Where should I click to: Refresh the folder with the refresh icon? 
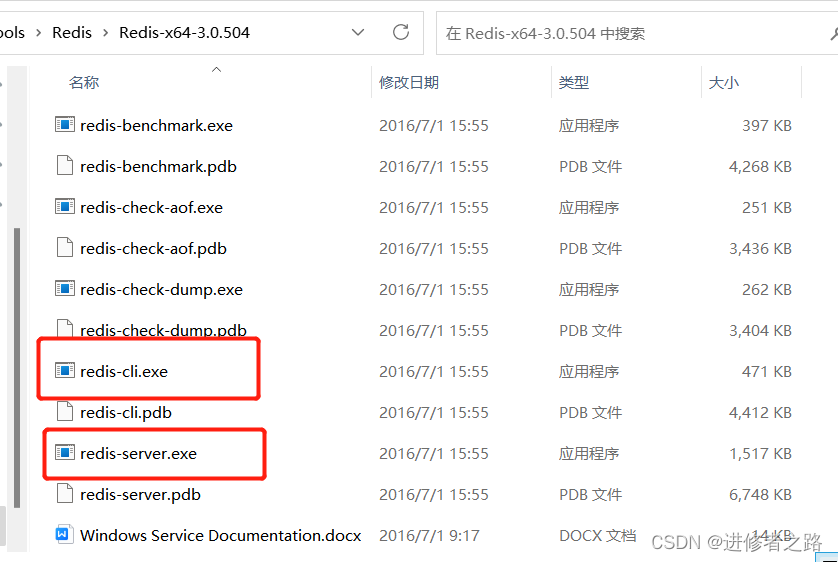click(x=401, y=33)
